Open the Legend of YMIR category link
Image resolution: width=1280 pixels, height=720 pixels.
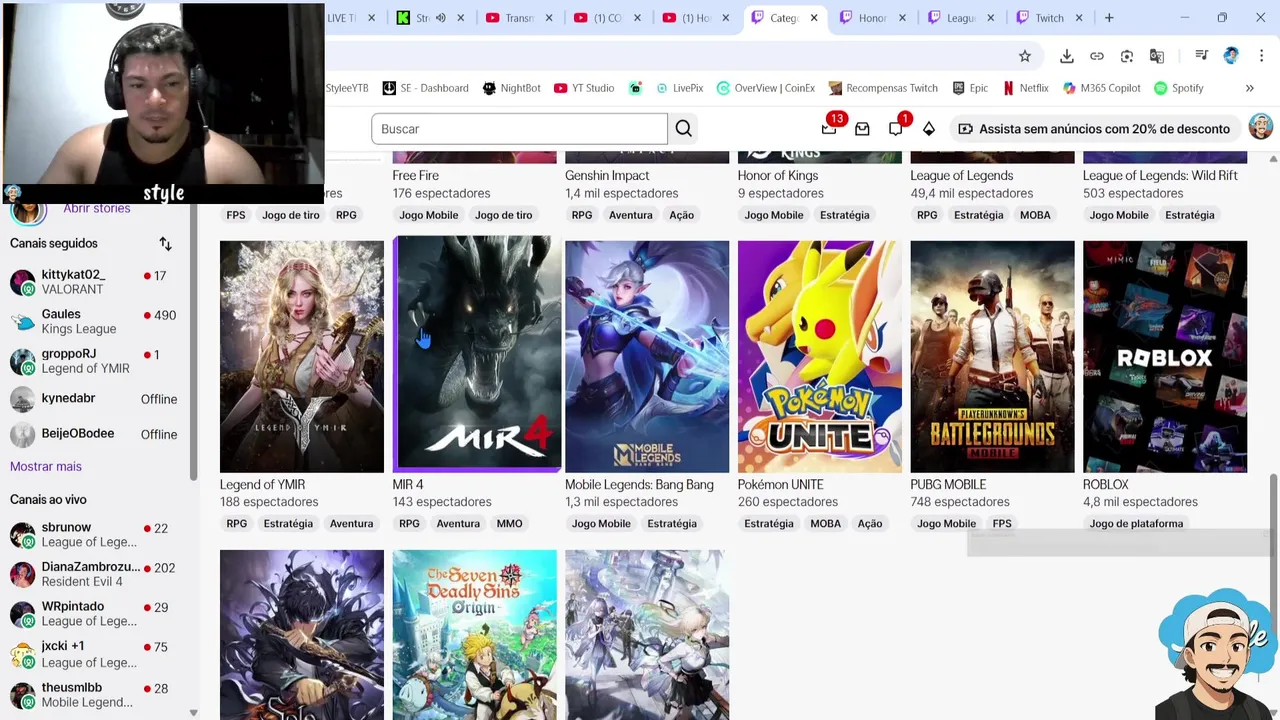tap(262, 485)
